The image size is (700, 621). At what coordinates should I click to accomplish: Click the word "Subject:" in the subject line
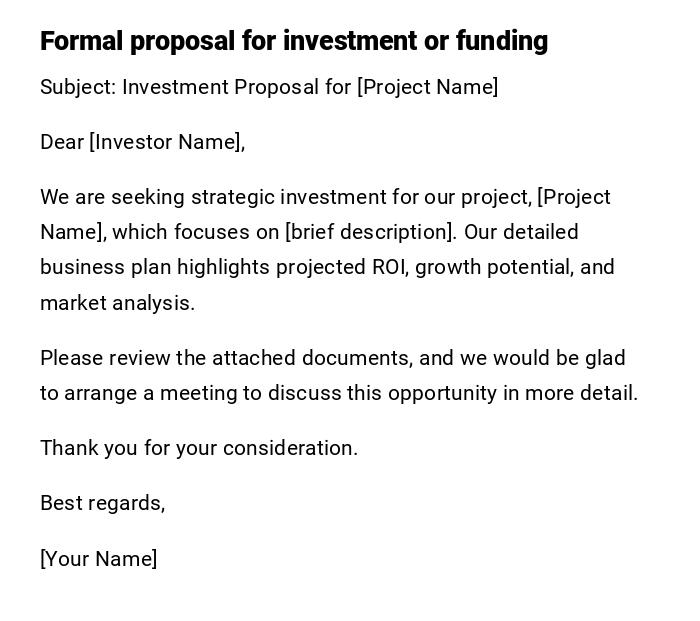point(78,87)
